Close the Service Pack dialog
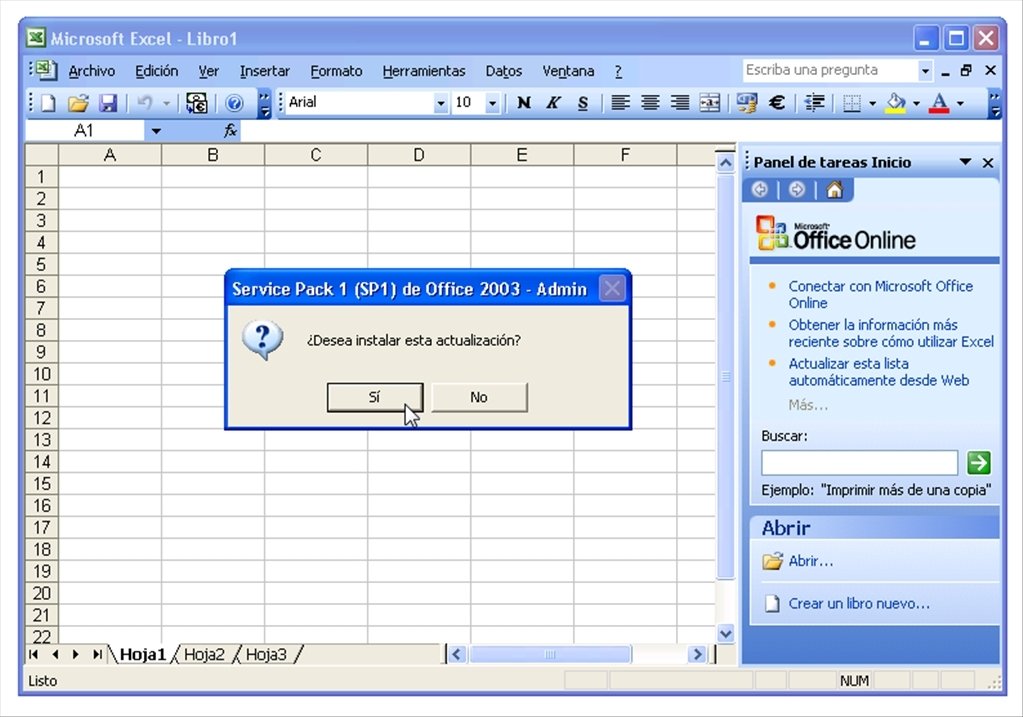This screenshot has height=717, width=1023. click(612, 288)
